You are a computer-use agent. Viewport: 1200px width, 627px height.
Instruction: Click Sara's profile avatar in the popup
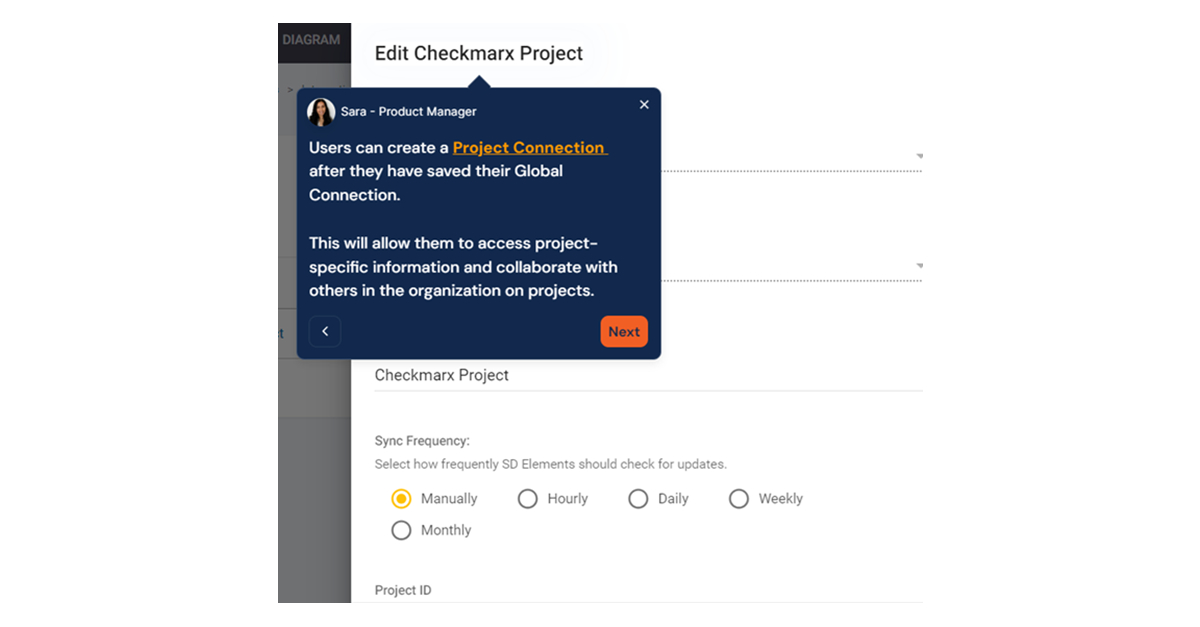pyautogui.click(x=321, y=112)
